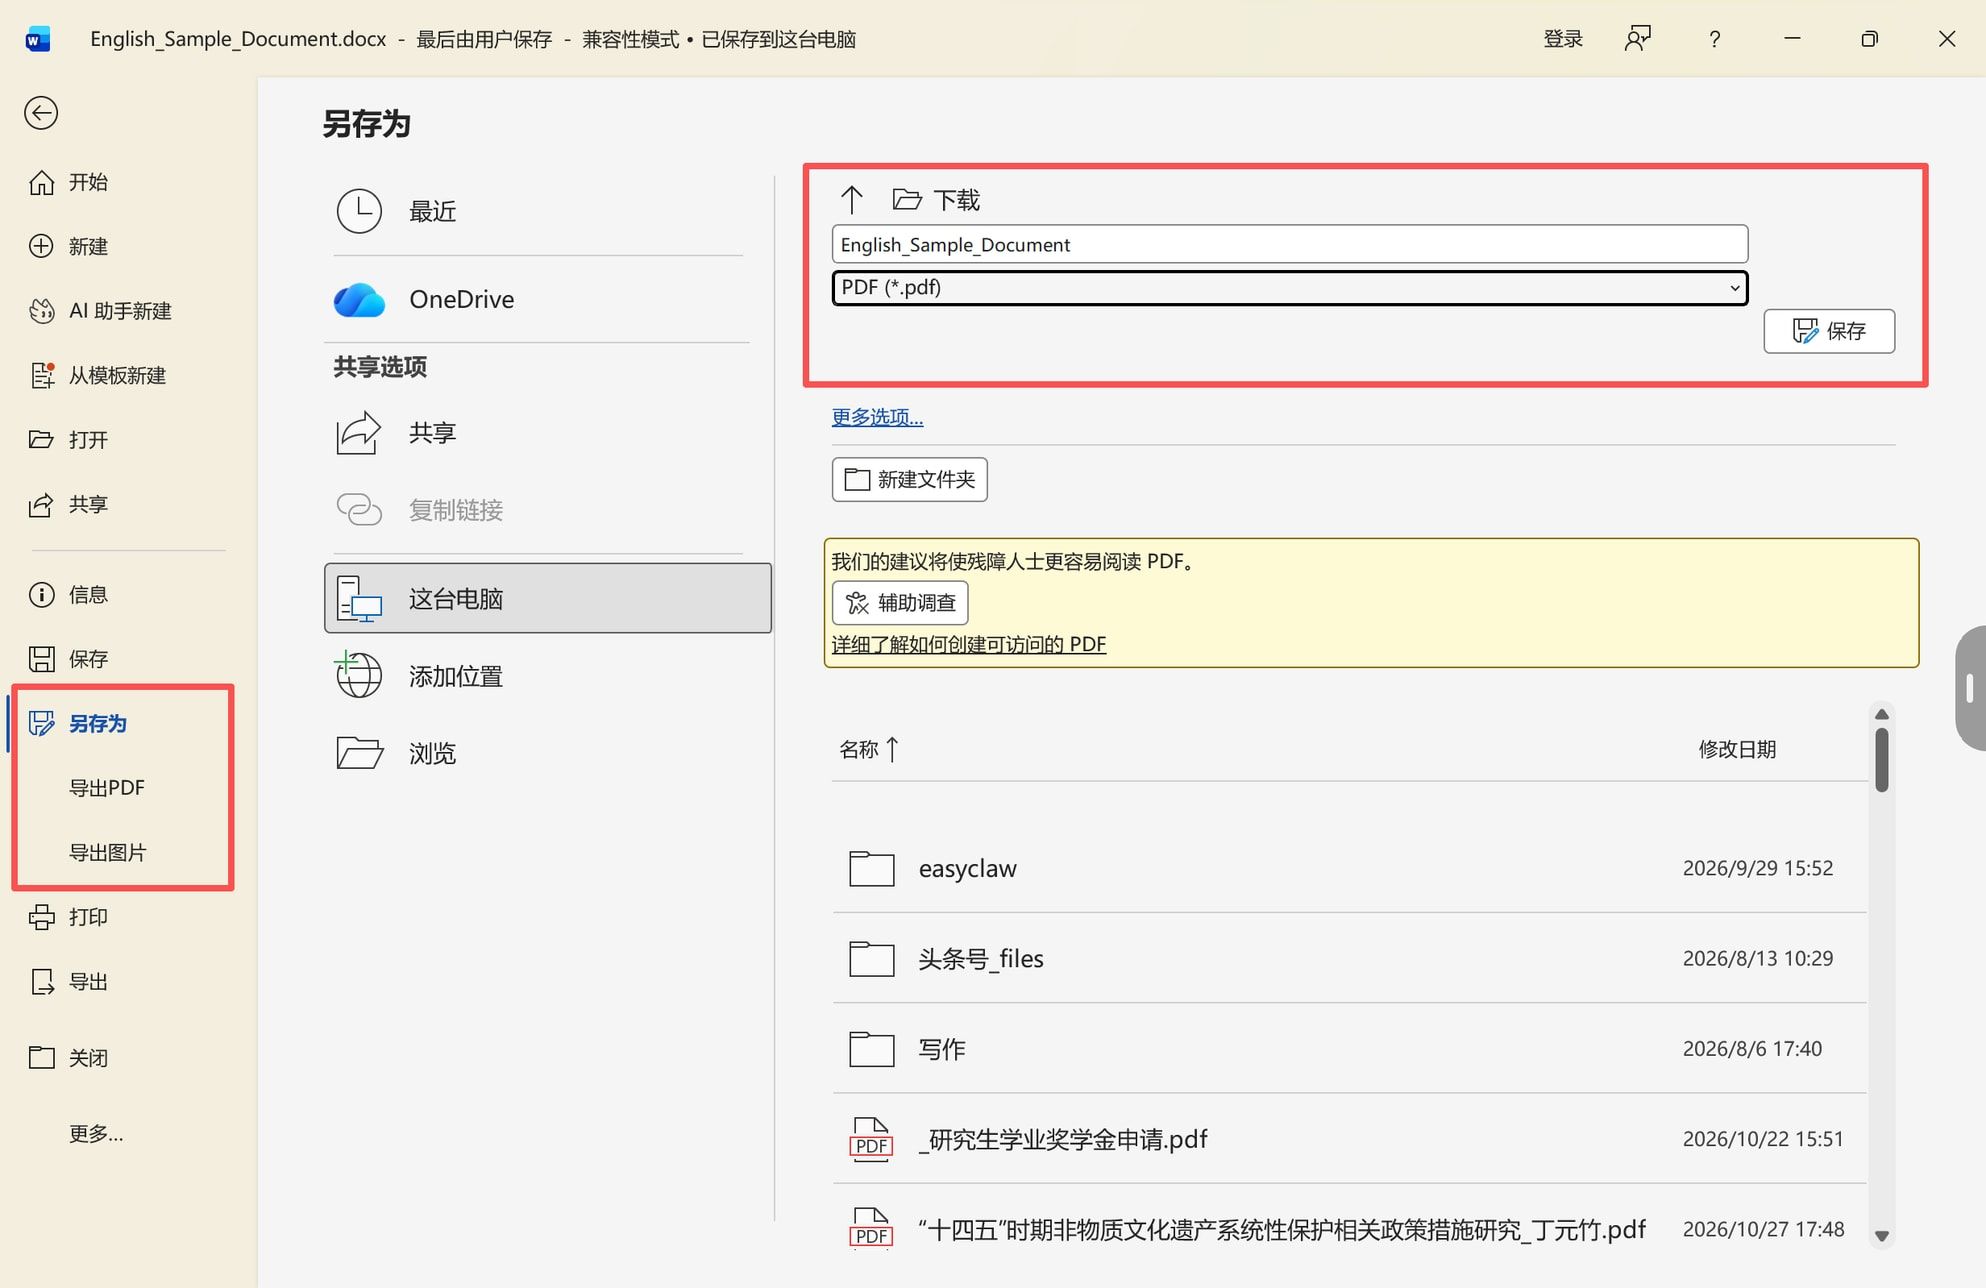
Task: Open the 开始 home page
Action: [68, 182]
